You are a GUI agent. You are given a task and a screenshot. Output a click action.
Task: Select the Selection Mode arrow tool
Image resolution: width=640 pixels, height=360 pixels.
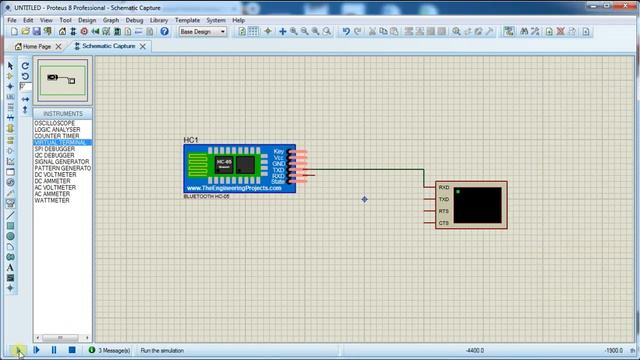10,66
